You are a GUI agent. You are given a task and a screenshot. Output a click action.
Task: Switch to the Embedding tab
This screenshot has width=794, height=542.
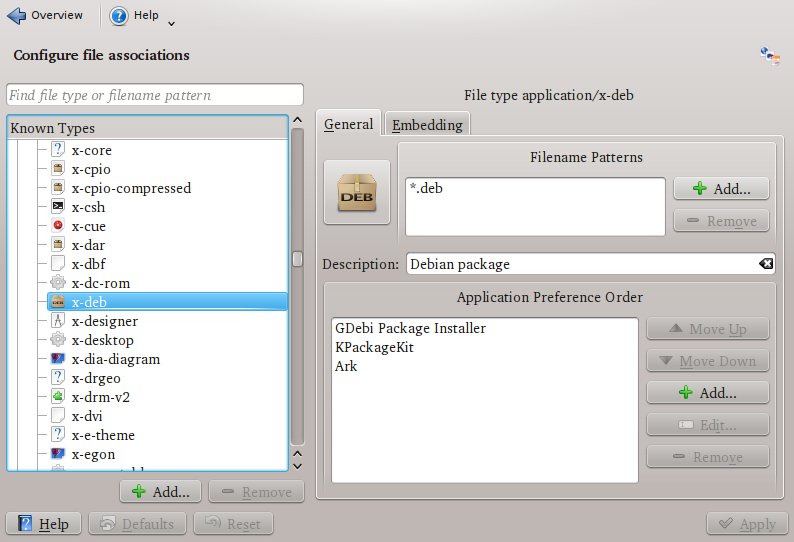[x=427, y=125]
